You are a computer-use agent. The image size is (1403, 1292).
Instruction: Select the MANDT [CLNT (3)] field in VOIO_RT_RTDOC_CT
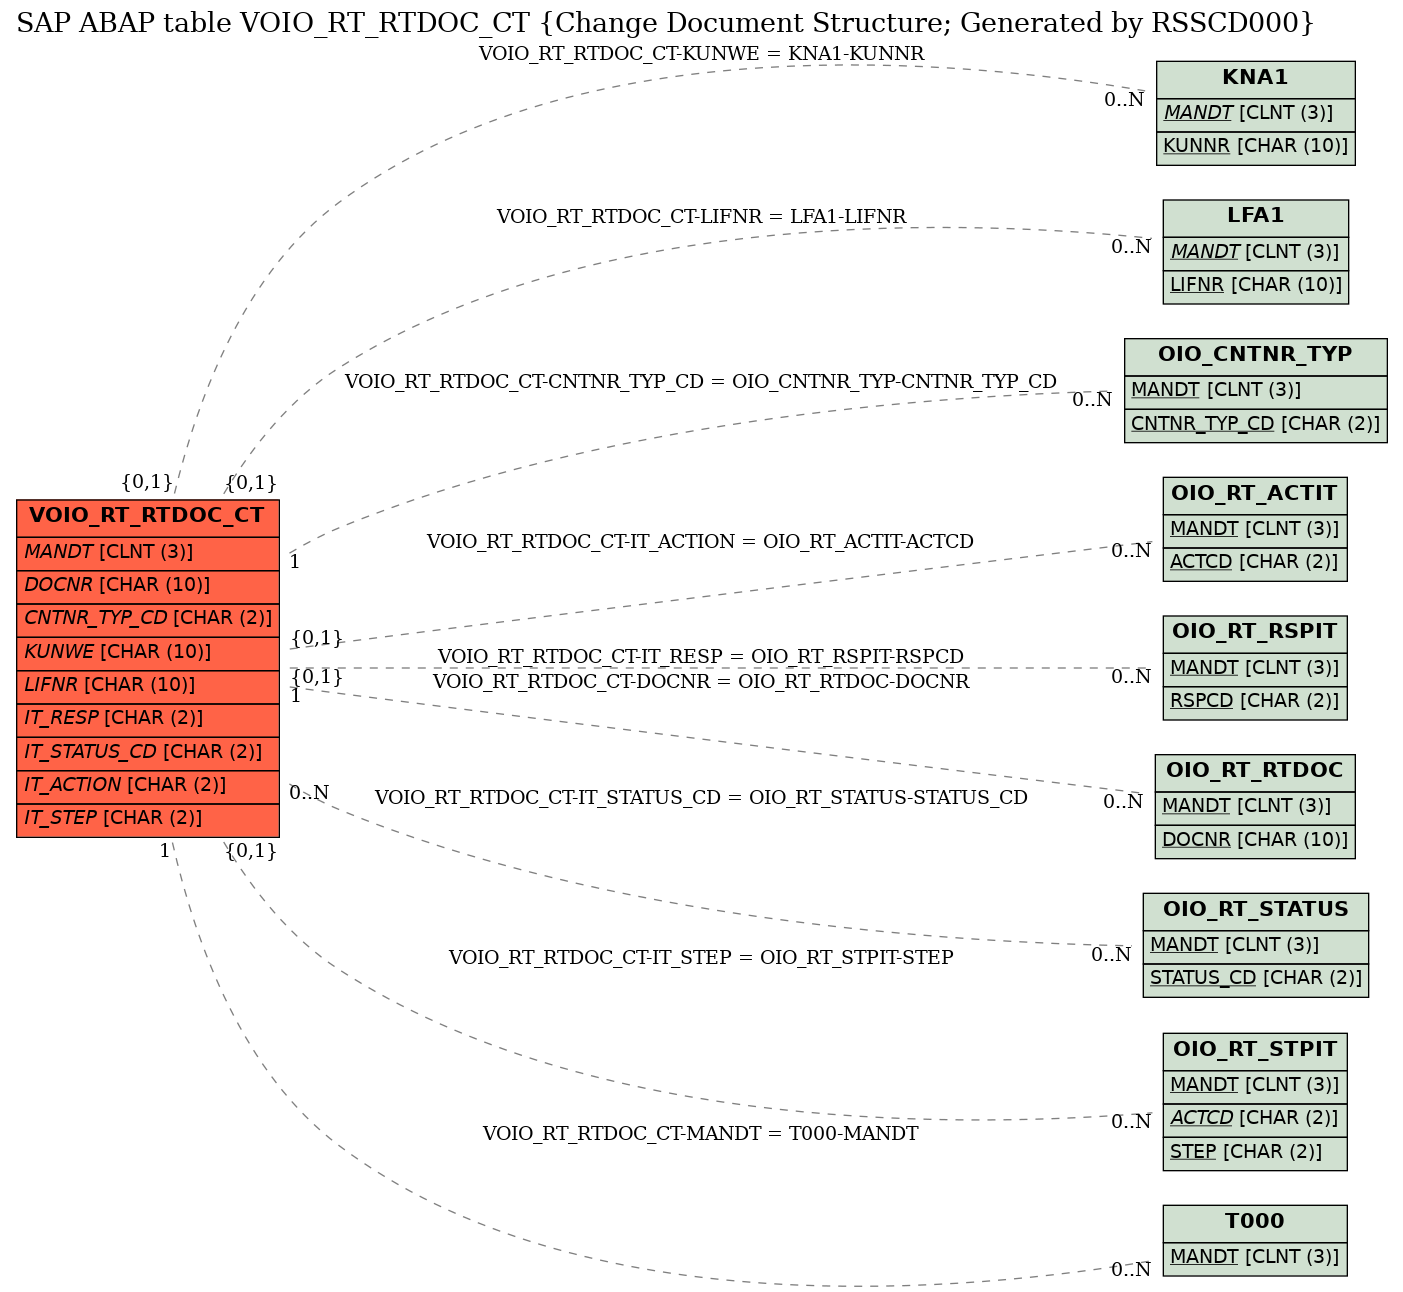point(148,553)
